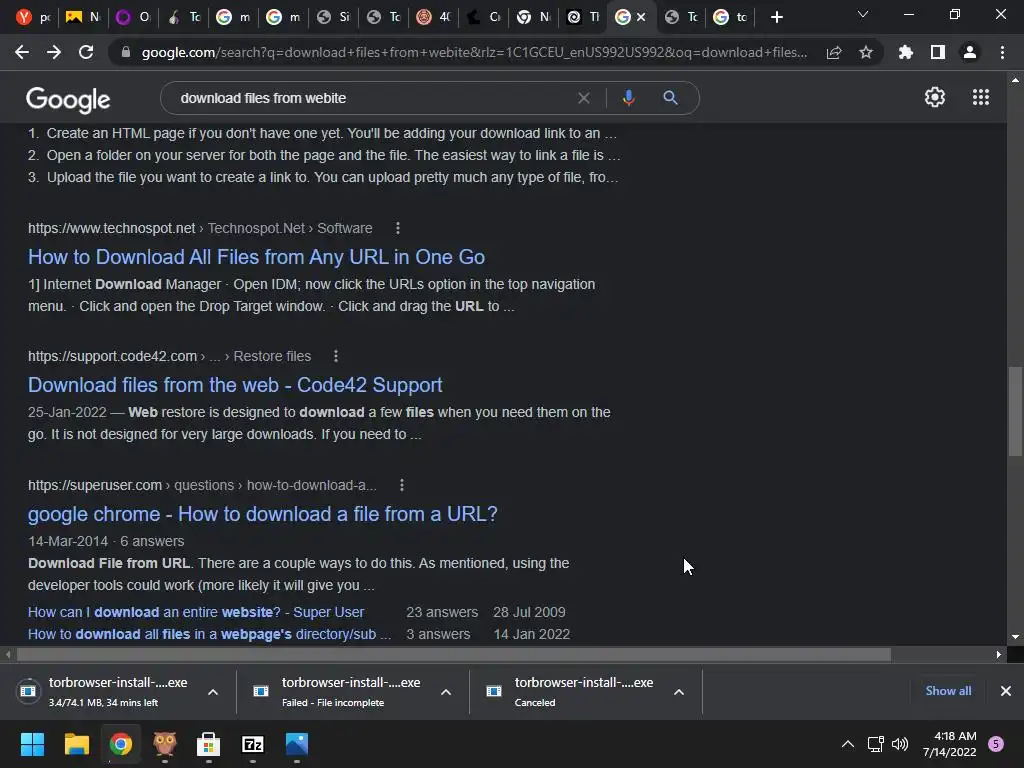Viewport: 1024px width, 768px height.
Task: Open How can I download an entire website link
Action: [196, 612]
